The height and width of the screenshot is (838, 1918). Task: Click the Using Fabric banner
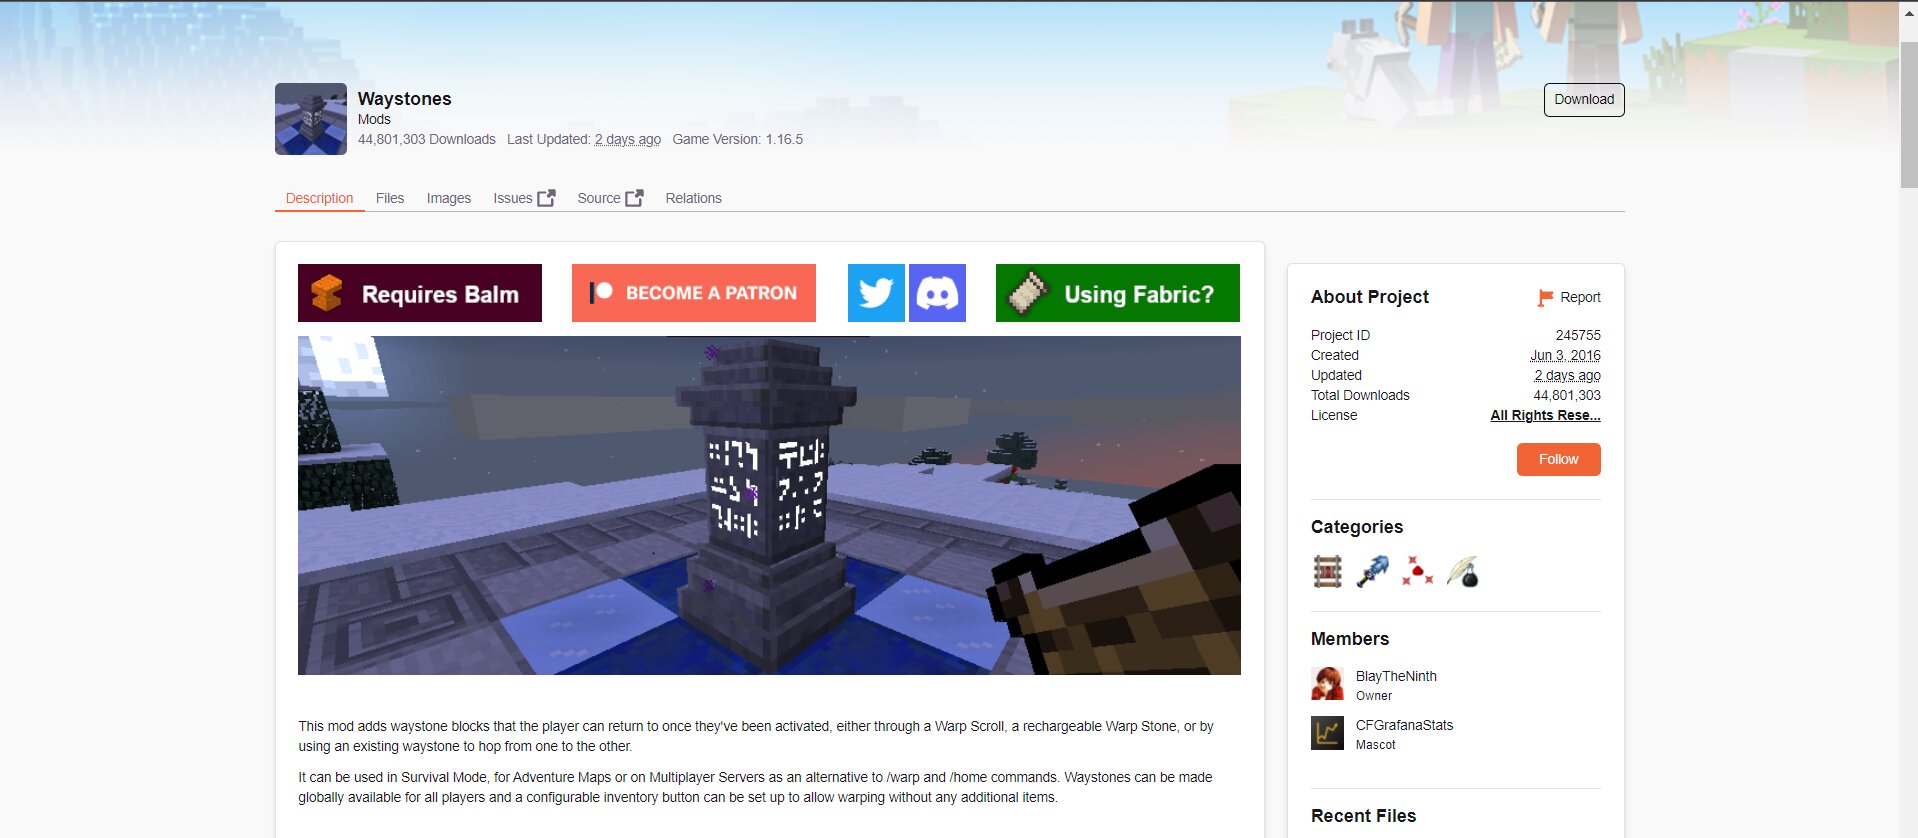pyautogui.click(x=1118, y=293)
